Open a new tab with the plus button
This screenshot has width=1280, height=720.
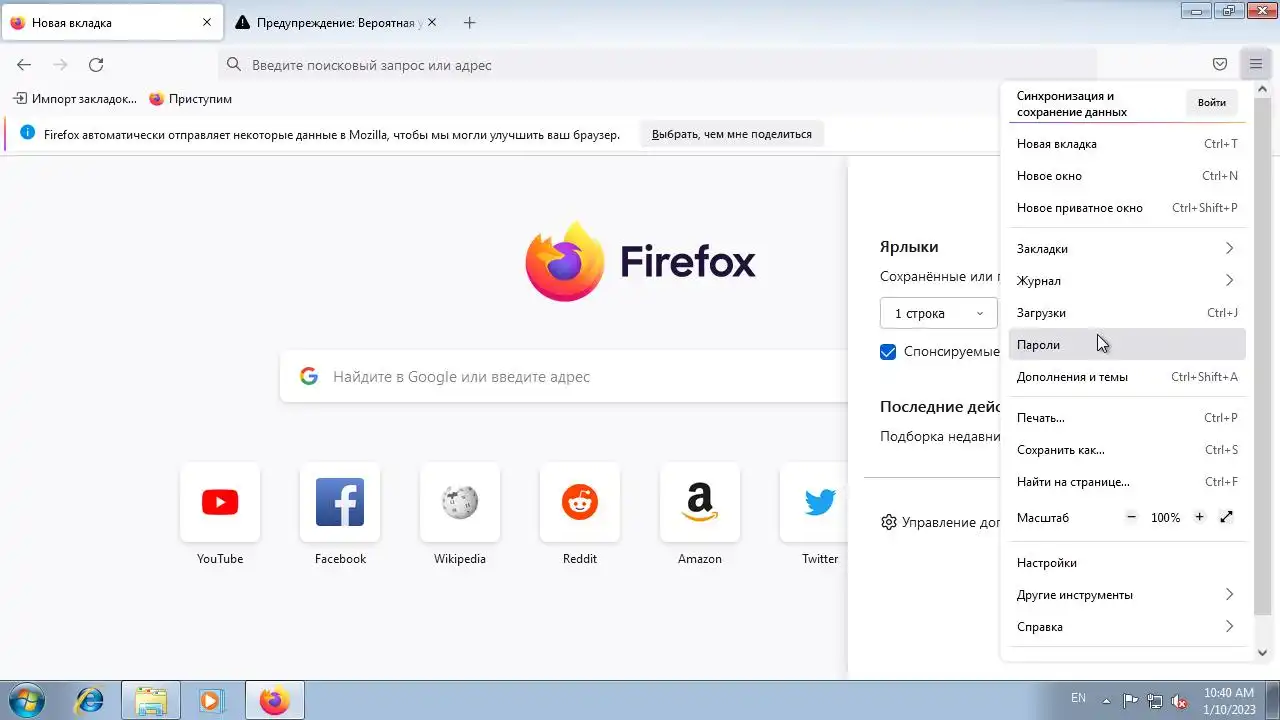(x=470, y=22)
